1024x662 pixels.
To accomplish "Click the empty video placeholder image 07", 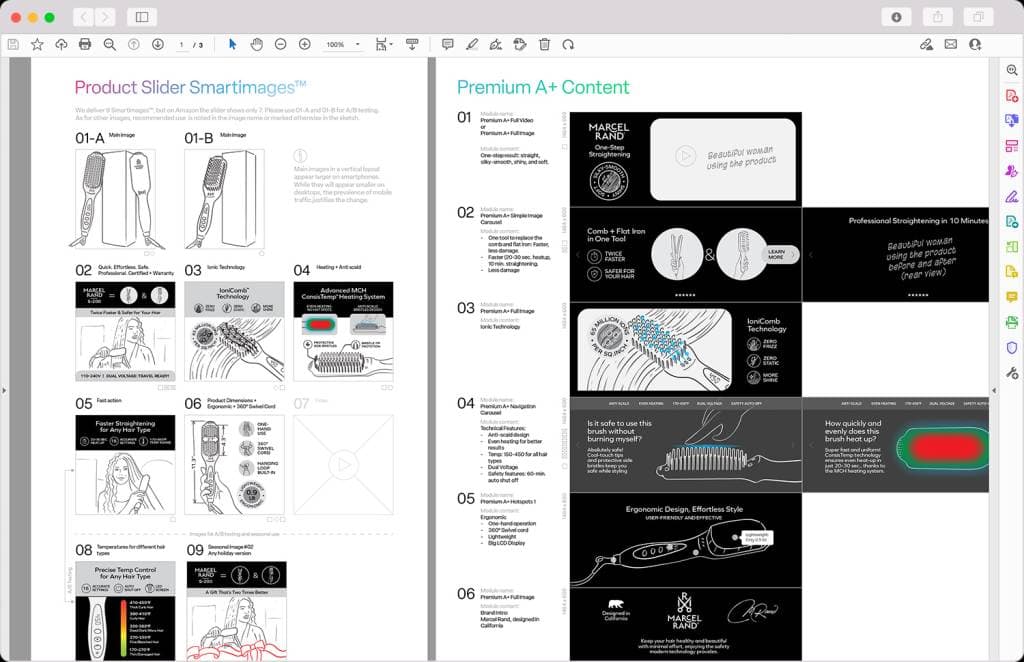I will (344, 465).
